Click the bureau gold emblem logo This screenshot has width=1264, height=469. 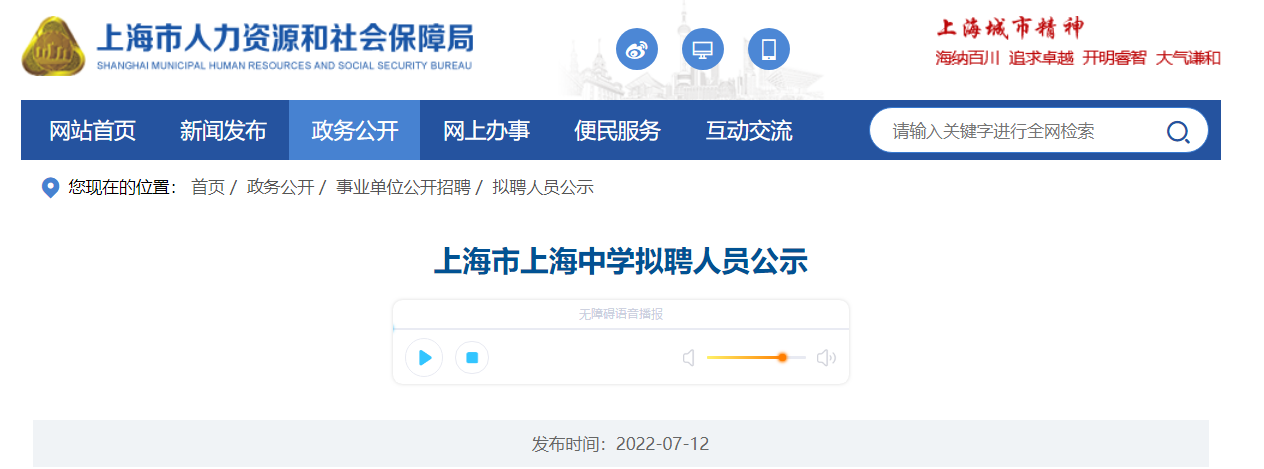point(55,48)
